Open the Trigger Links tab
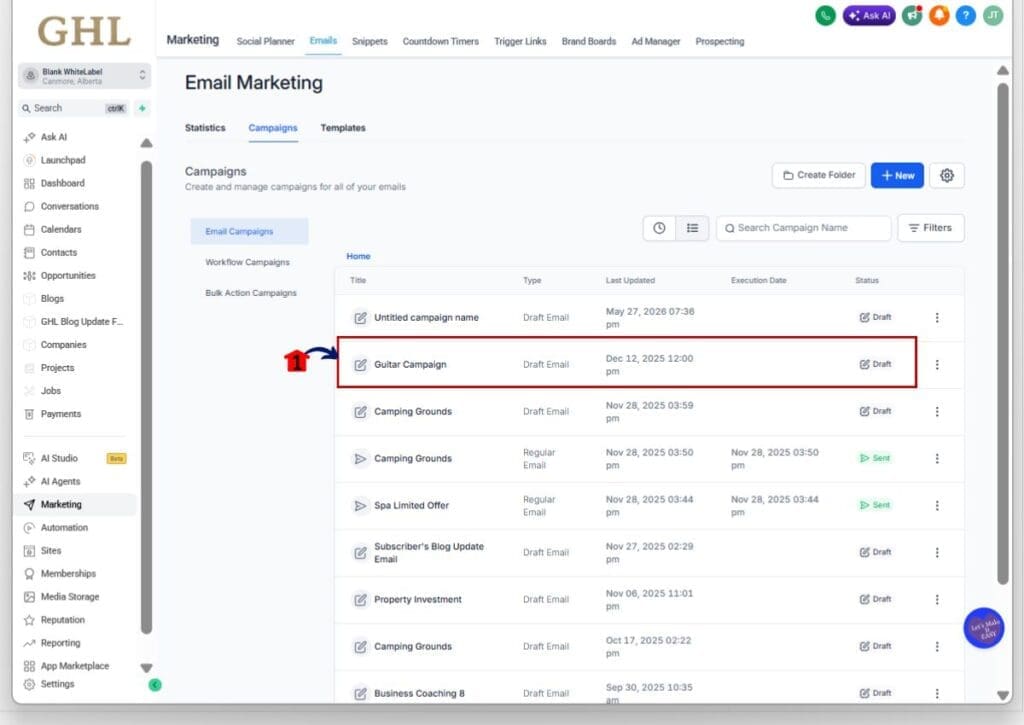Screen dimensions: 1024x725 [x=520, y=41]
